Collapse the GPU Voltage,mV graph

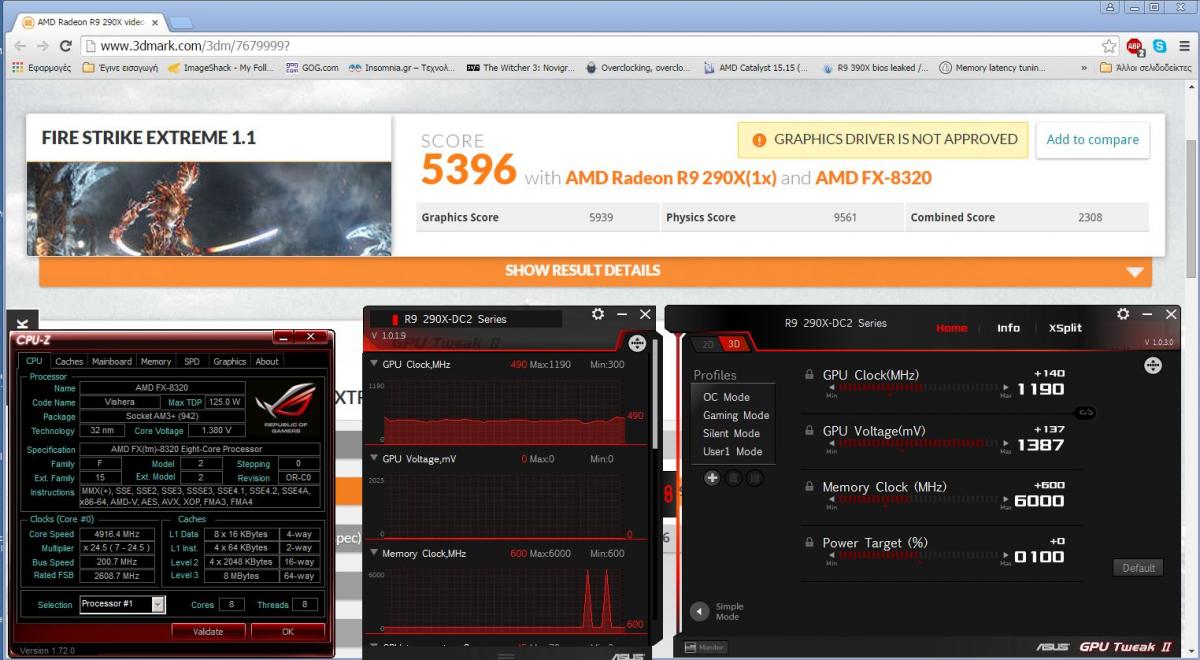pyautogui.click(x=374, y=459)
